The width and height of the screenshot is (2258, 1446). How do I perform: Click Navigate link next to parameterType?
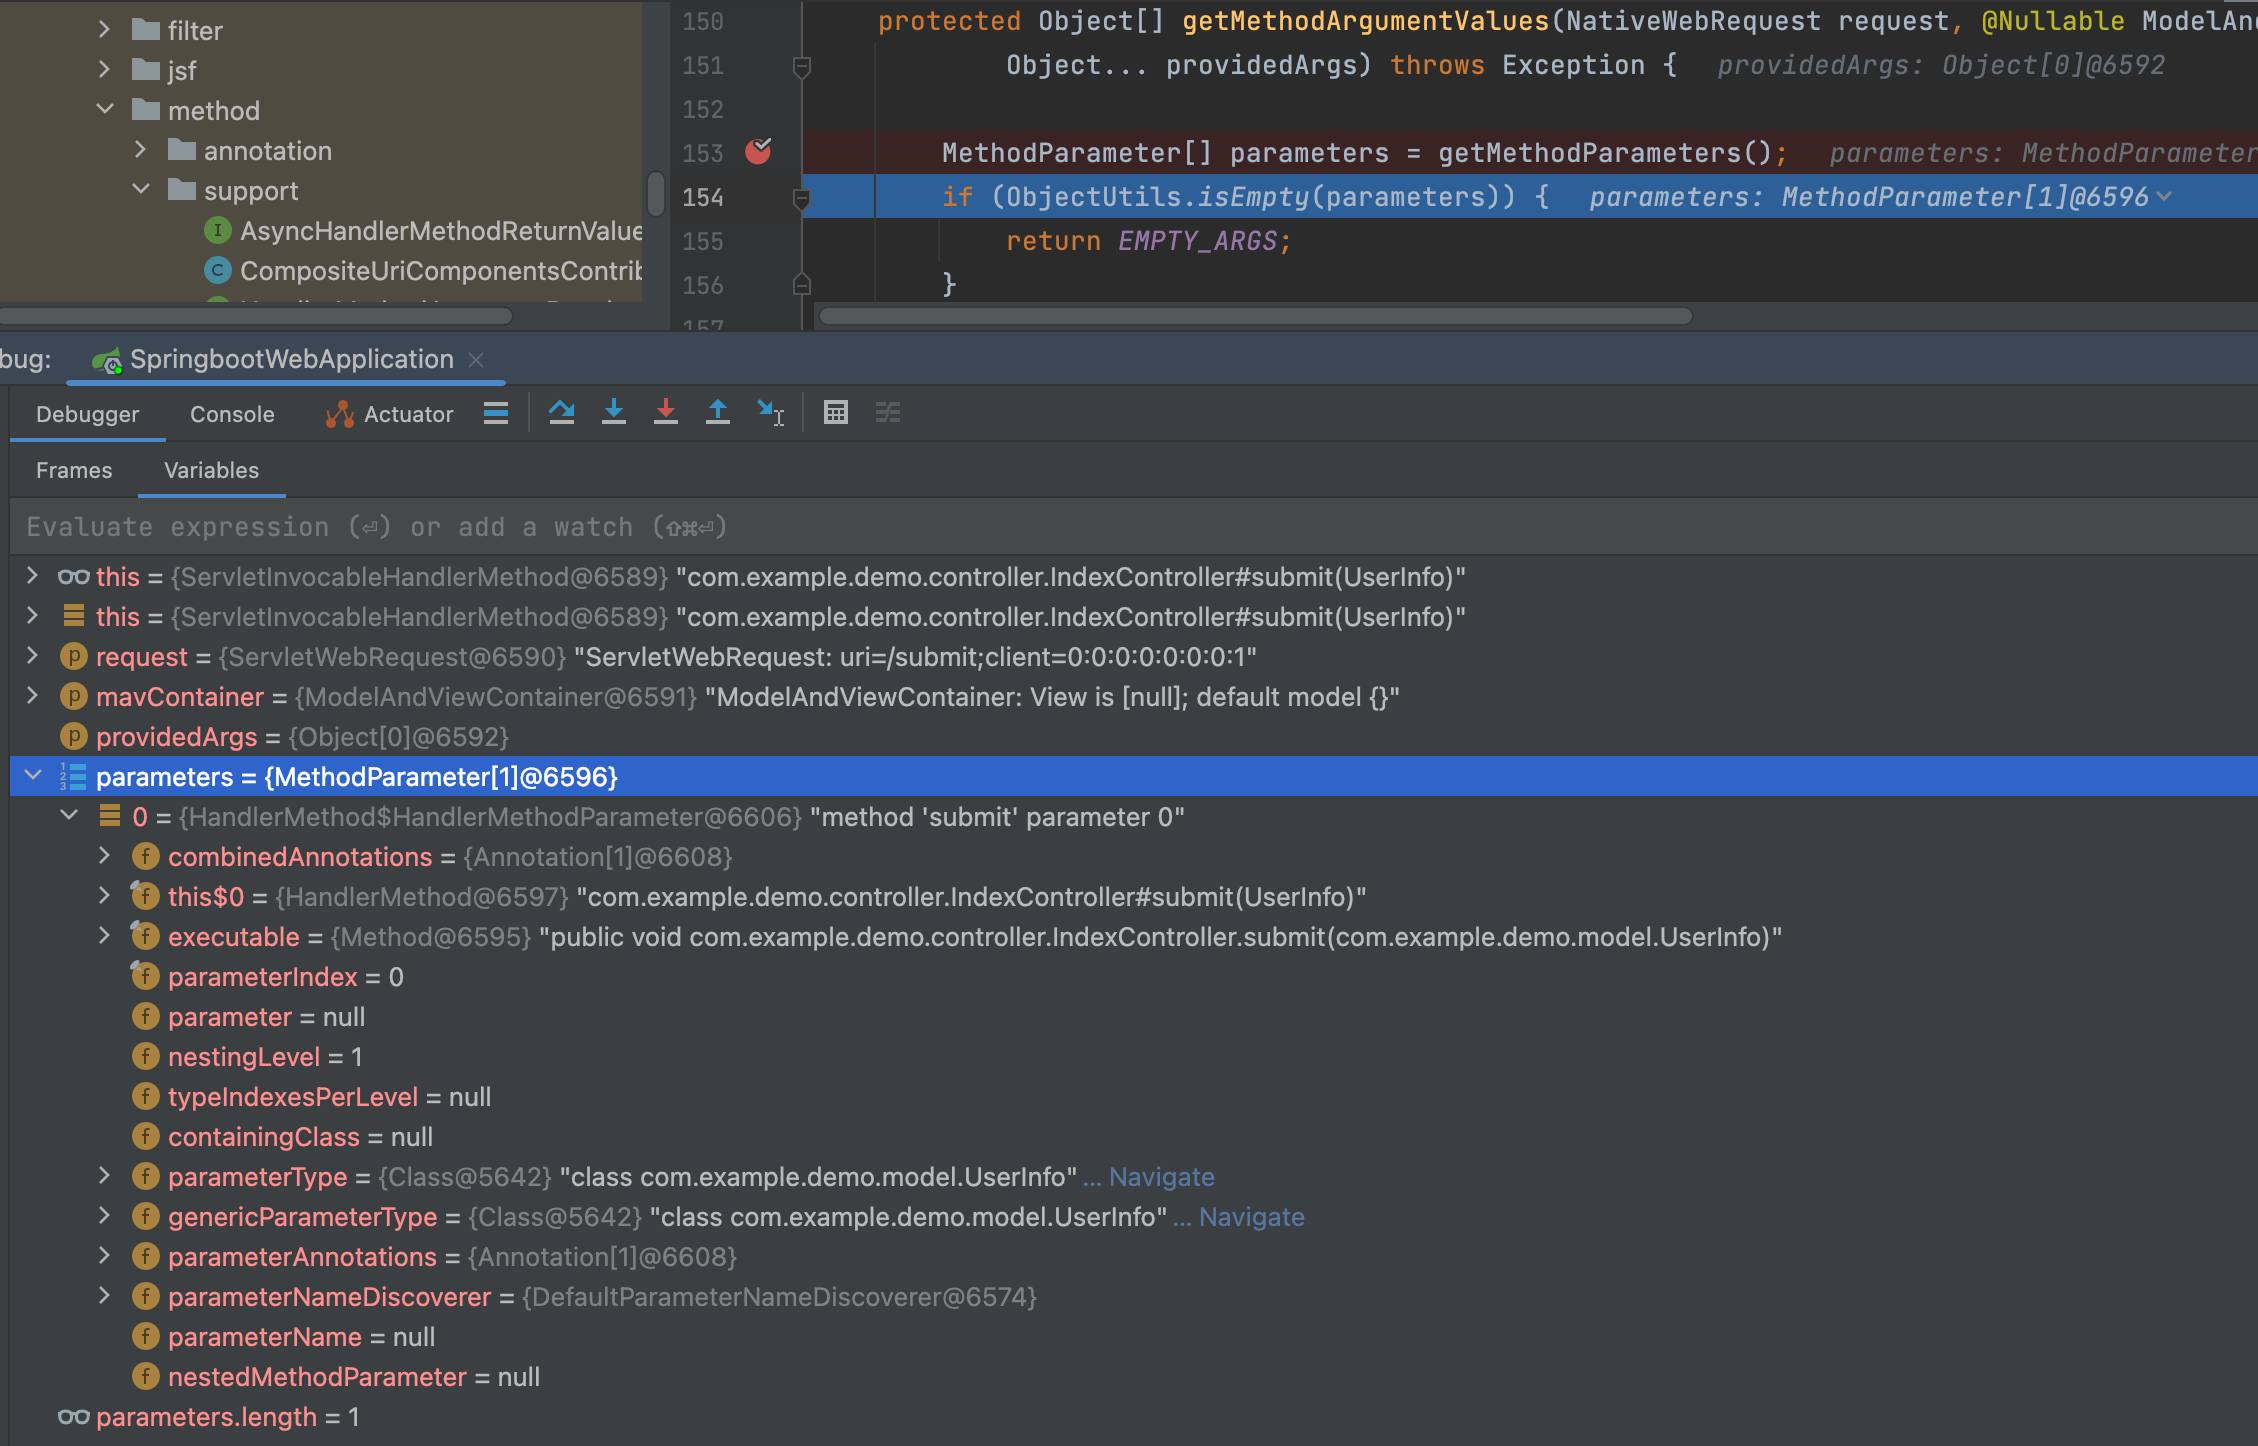click(x=1161, y=1177)
